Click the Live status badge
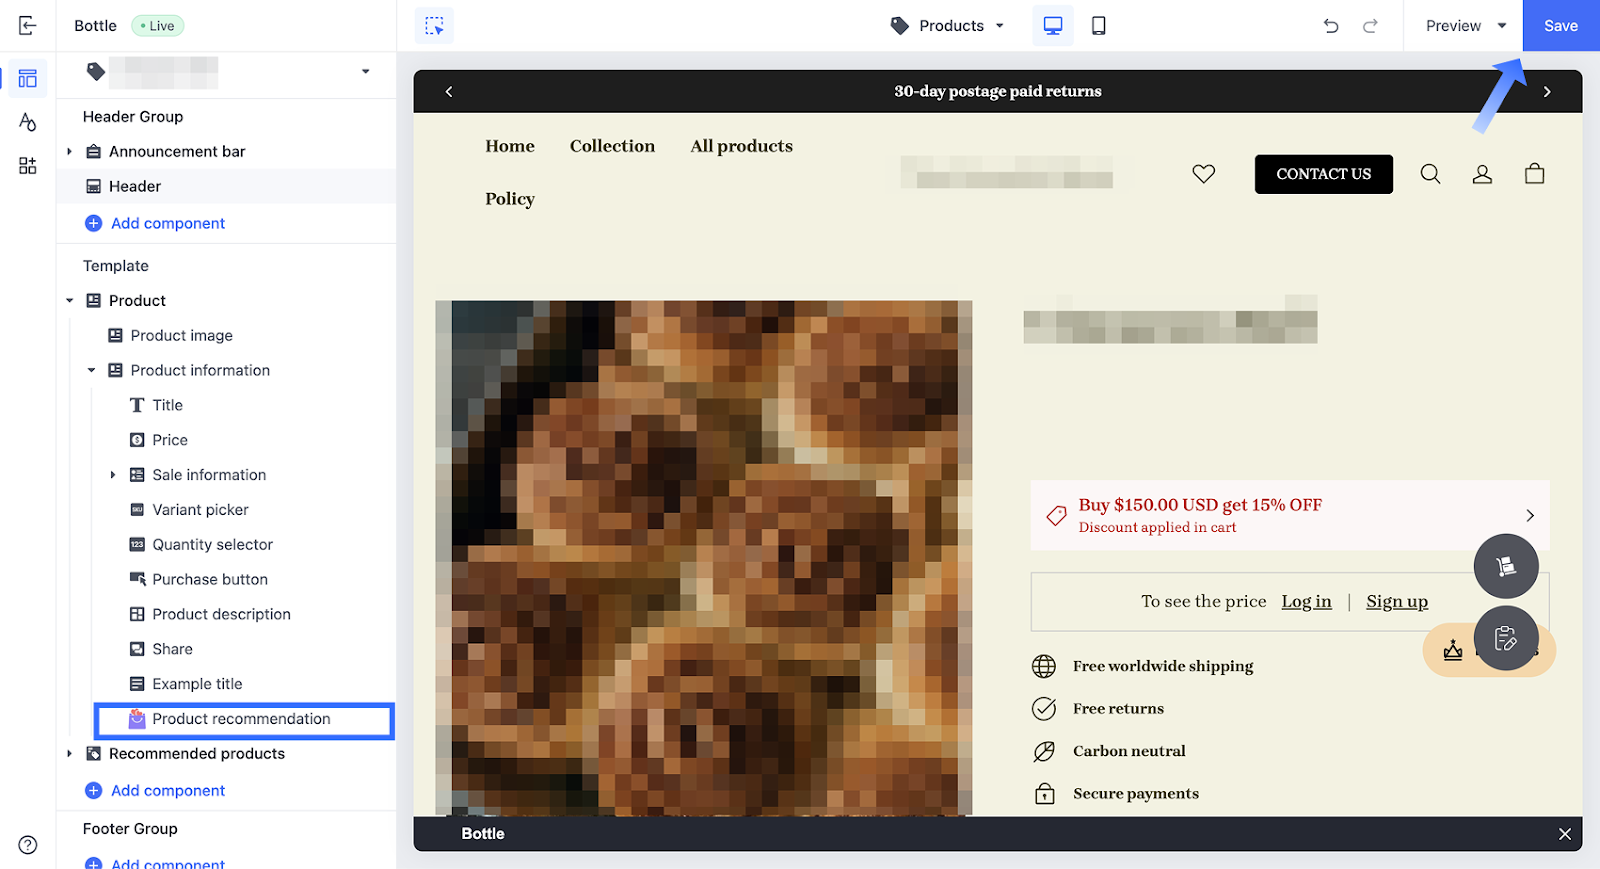The image size is (1600, 869). pyautogui.click(x=157, y=26)
